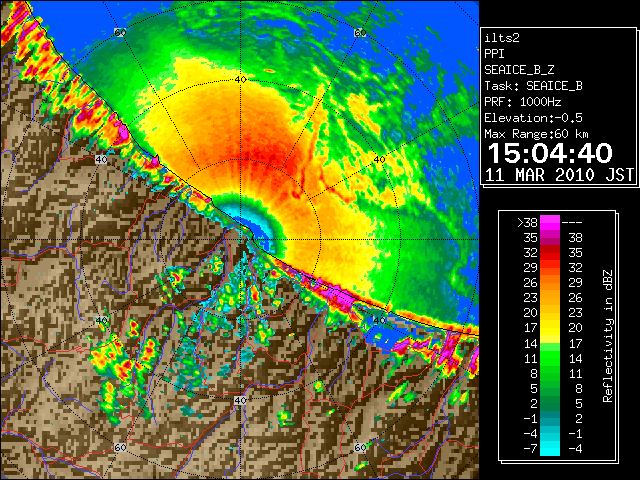Screen dimensions: 640x480
Task: Pick the magenta swatch beside '>38'
Action: pyautogui.click(x=550, y=222)
